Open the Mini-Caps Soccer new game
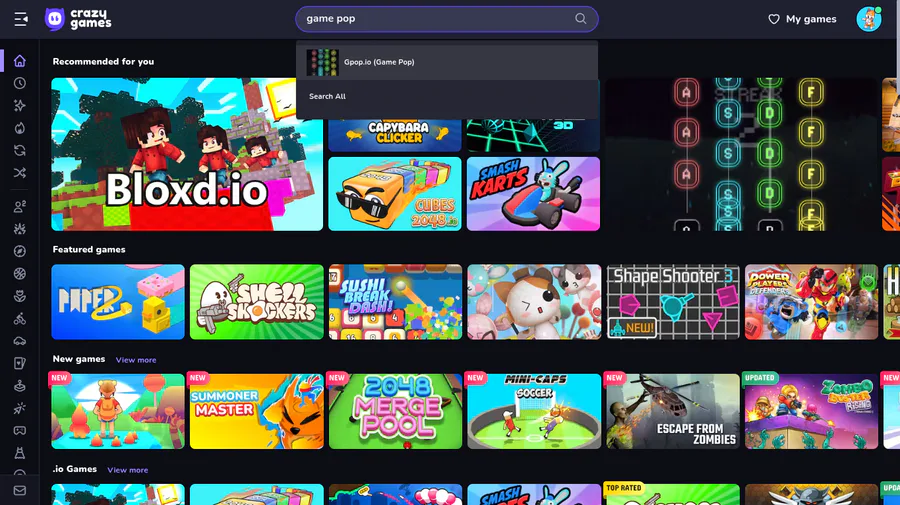Viewport: 900px width, 505px height. [x=534, y=411]
